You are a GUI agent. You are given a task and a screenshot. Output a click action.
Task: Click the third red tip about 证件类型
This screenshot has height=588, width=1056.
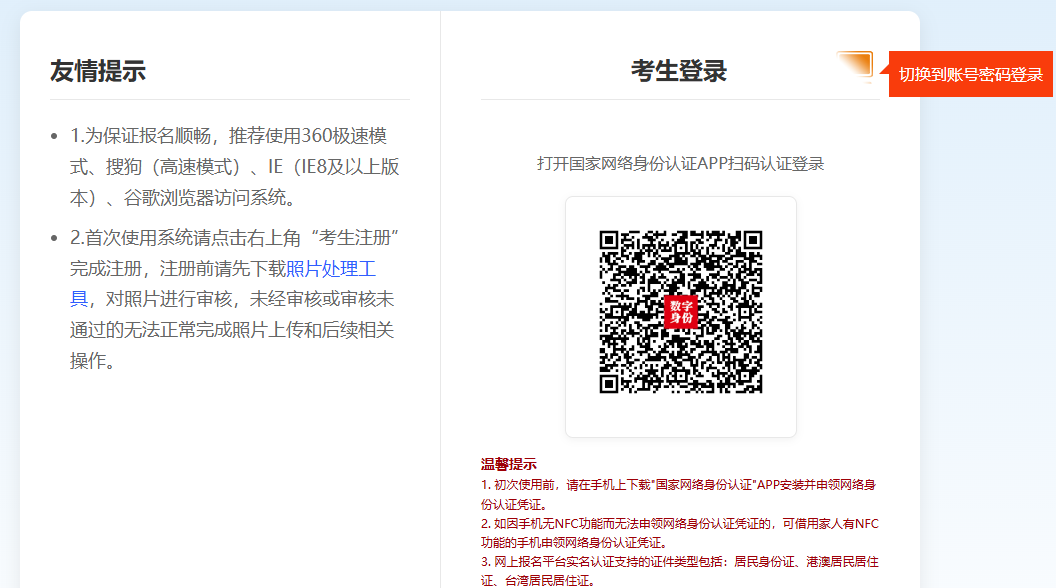click(x=679, y=570)
